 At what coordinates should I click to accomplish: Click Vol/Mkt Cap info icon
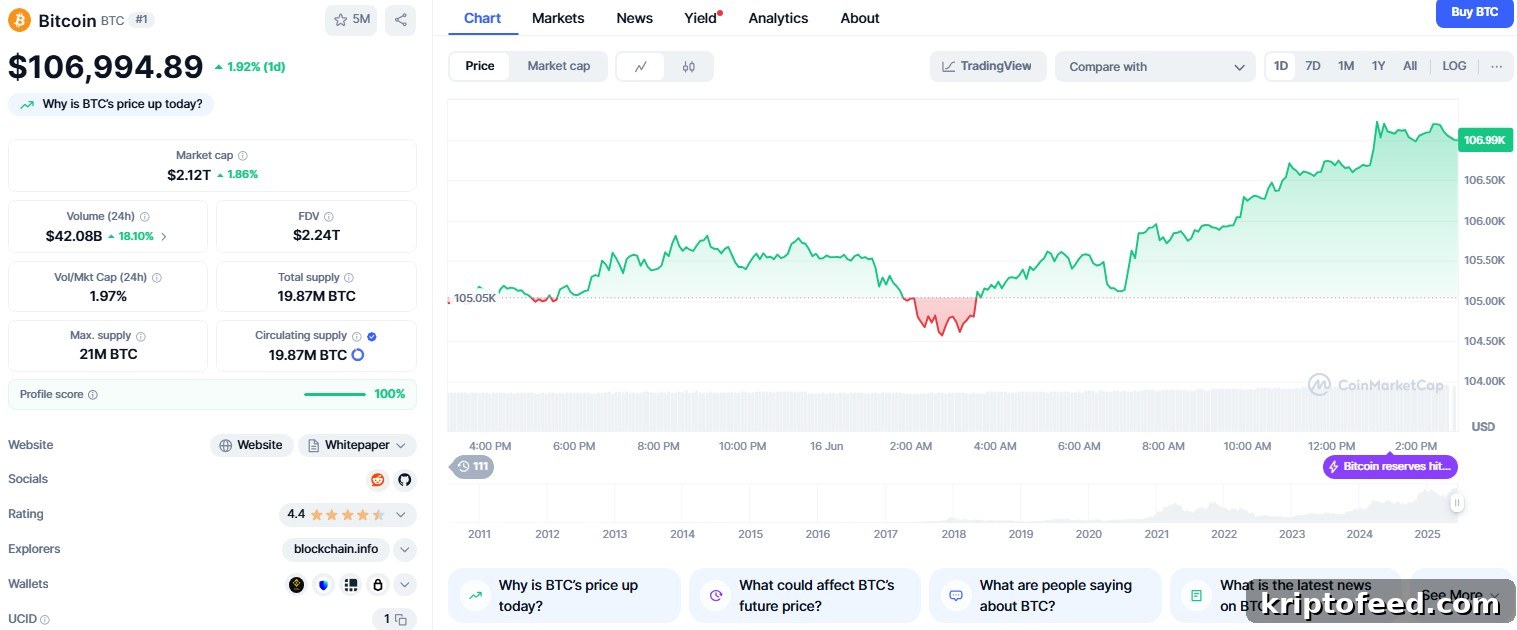pyautogui.click(x=157, y=278)
